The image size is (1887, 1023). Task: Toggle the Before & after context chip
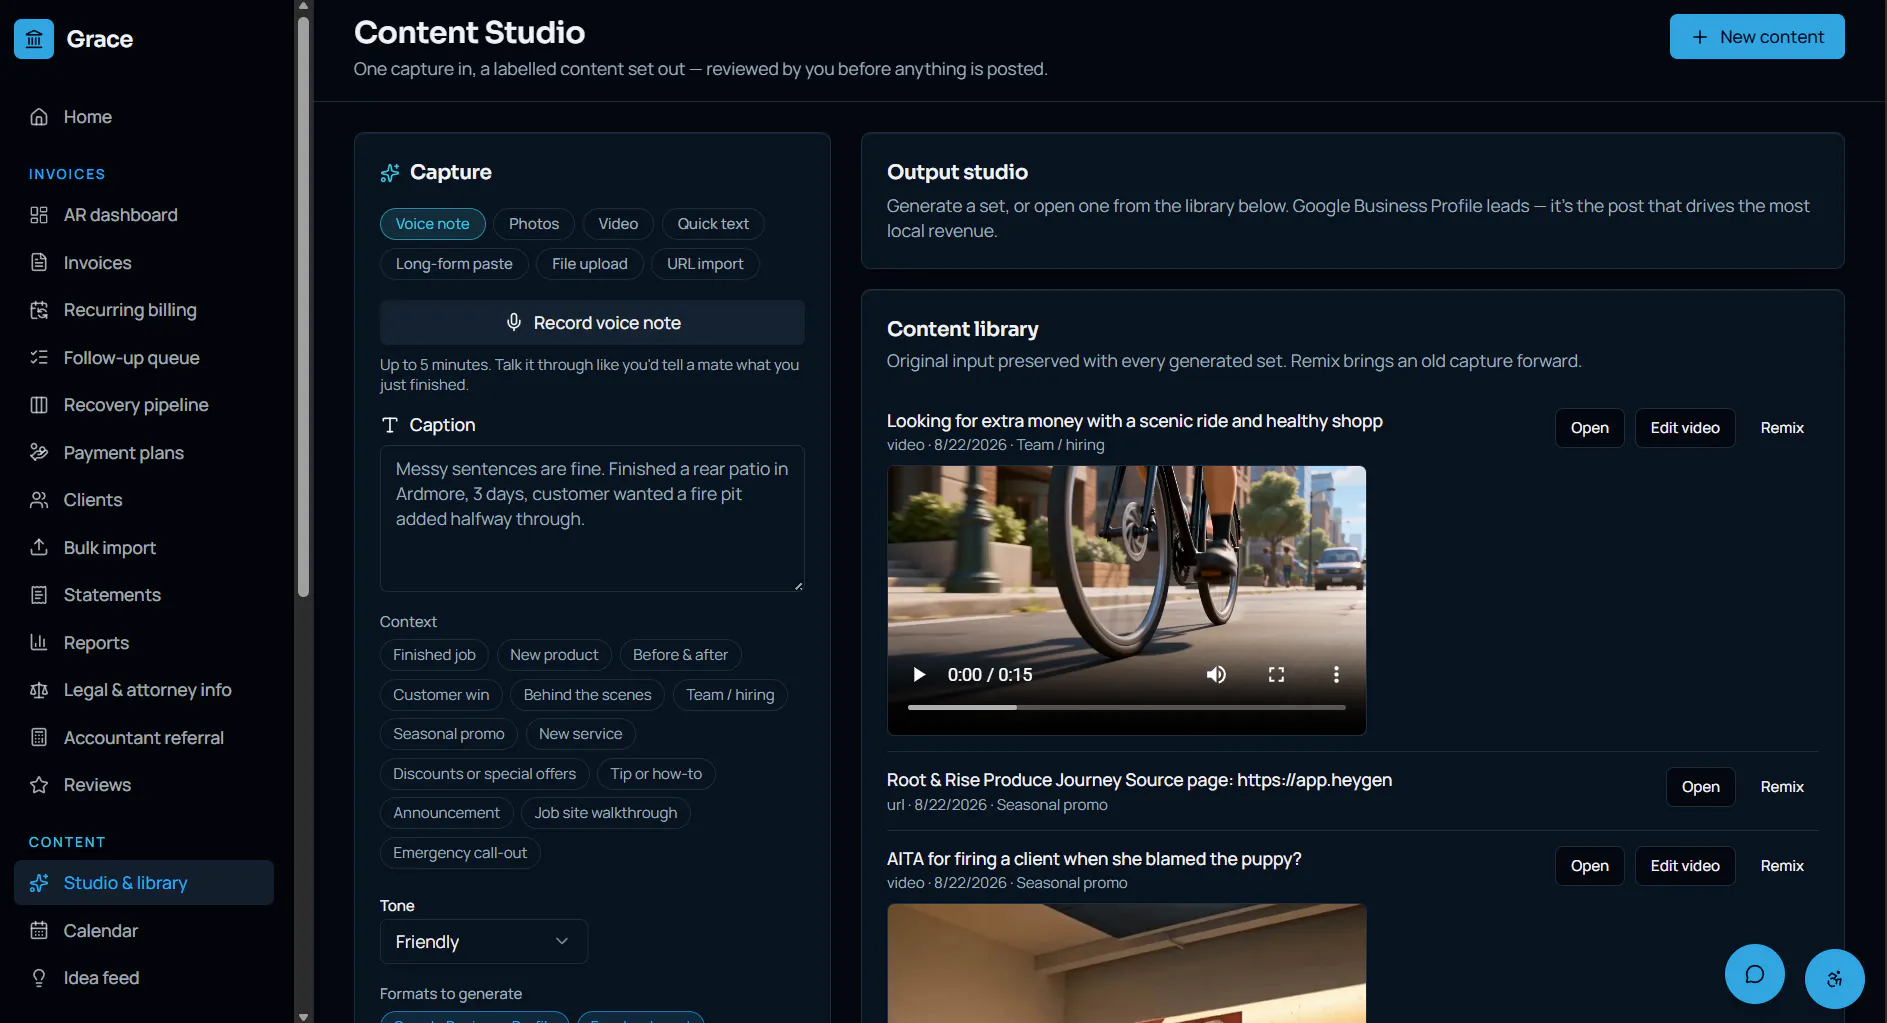pyautogui.click(x=680, y=655)
